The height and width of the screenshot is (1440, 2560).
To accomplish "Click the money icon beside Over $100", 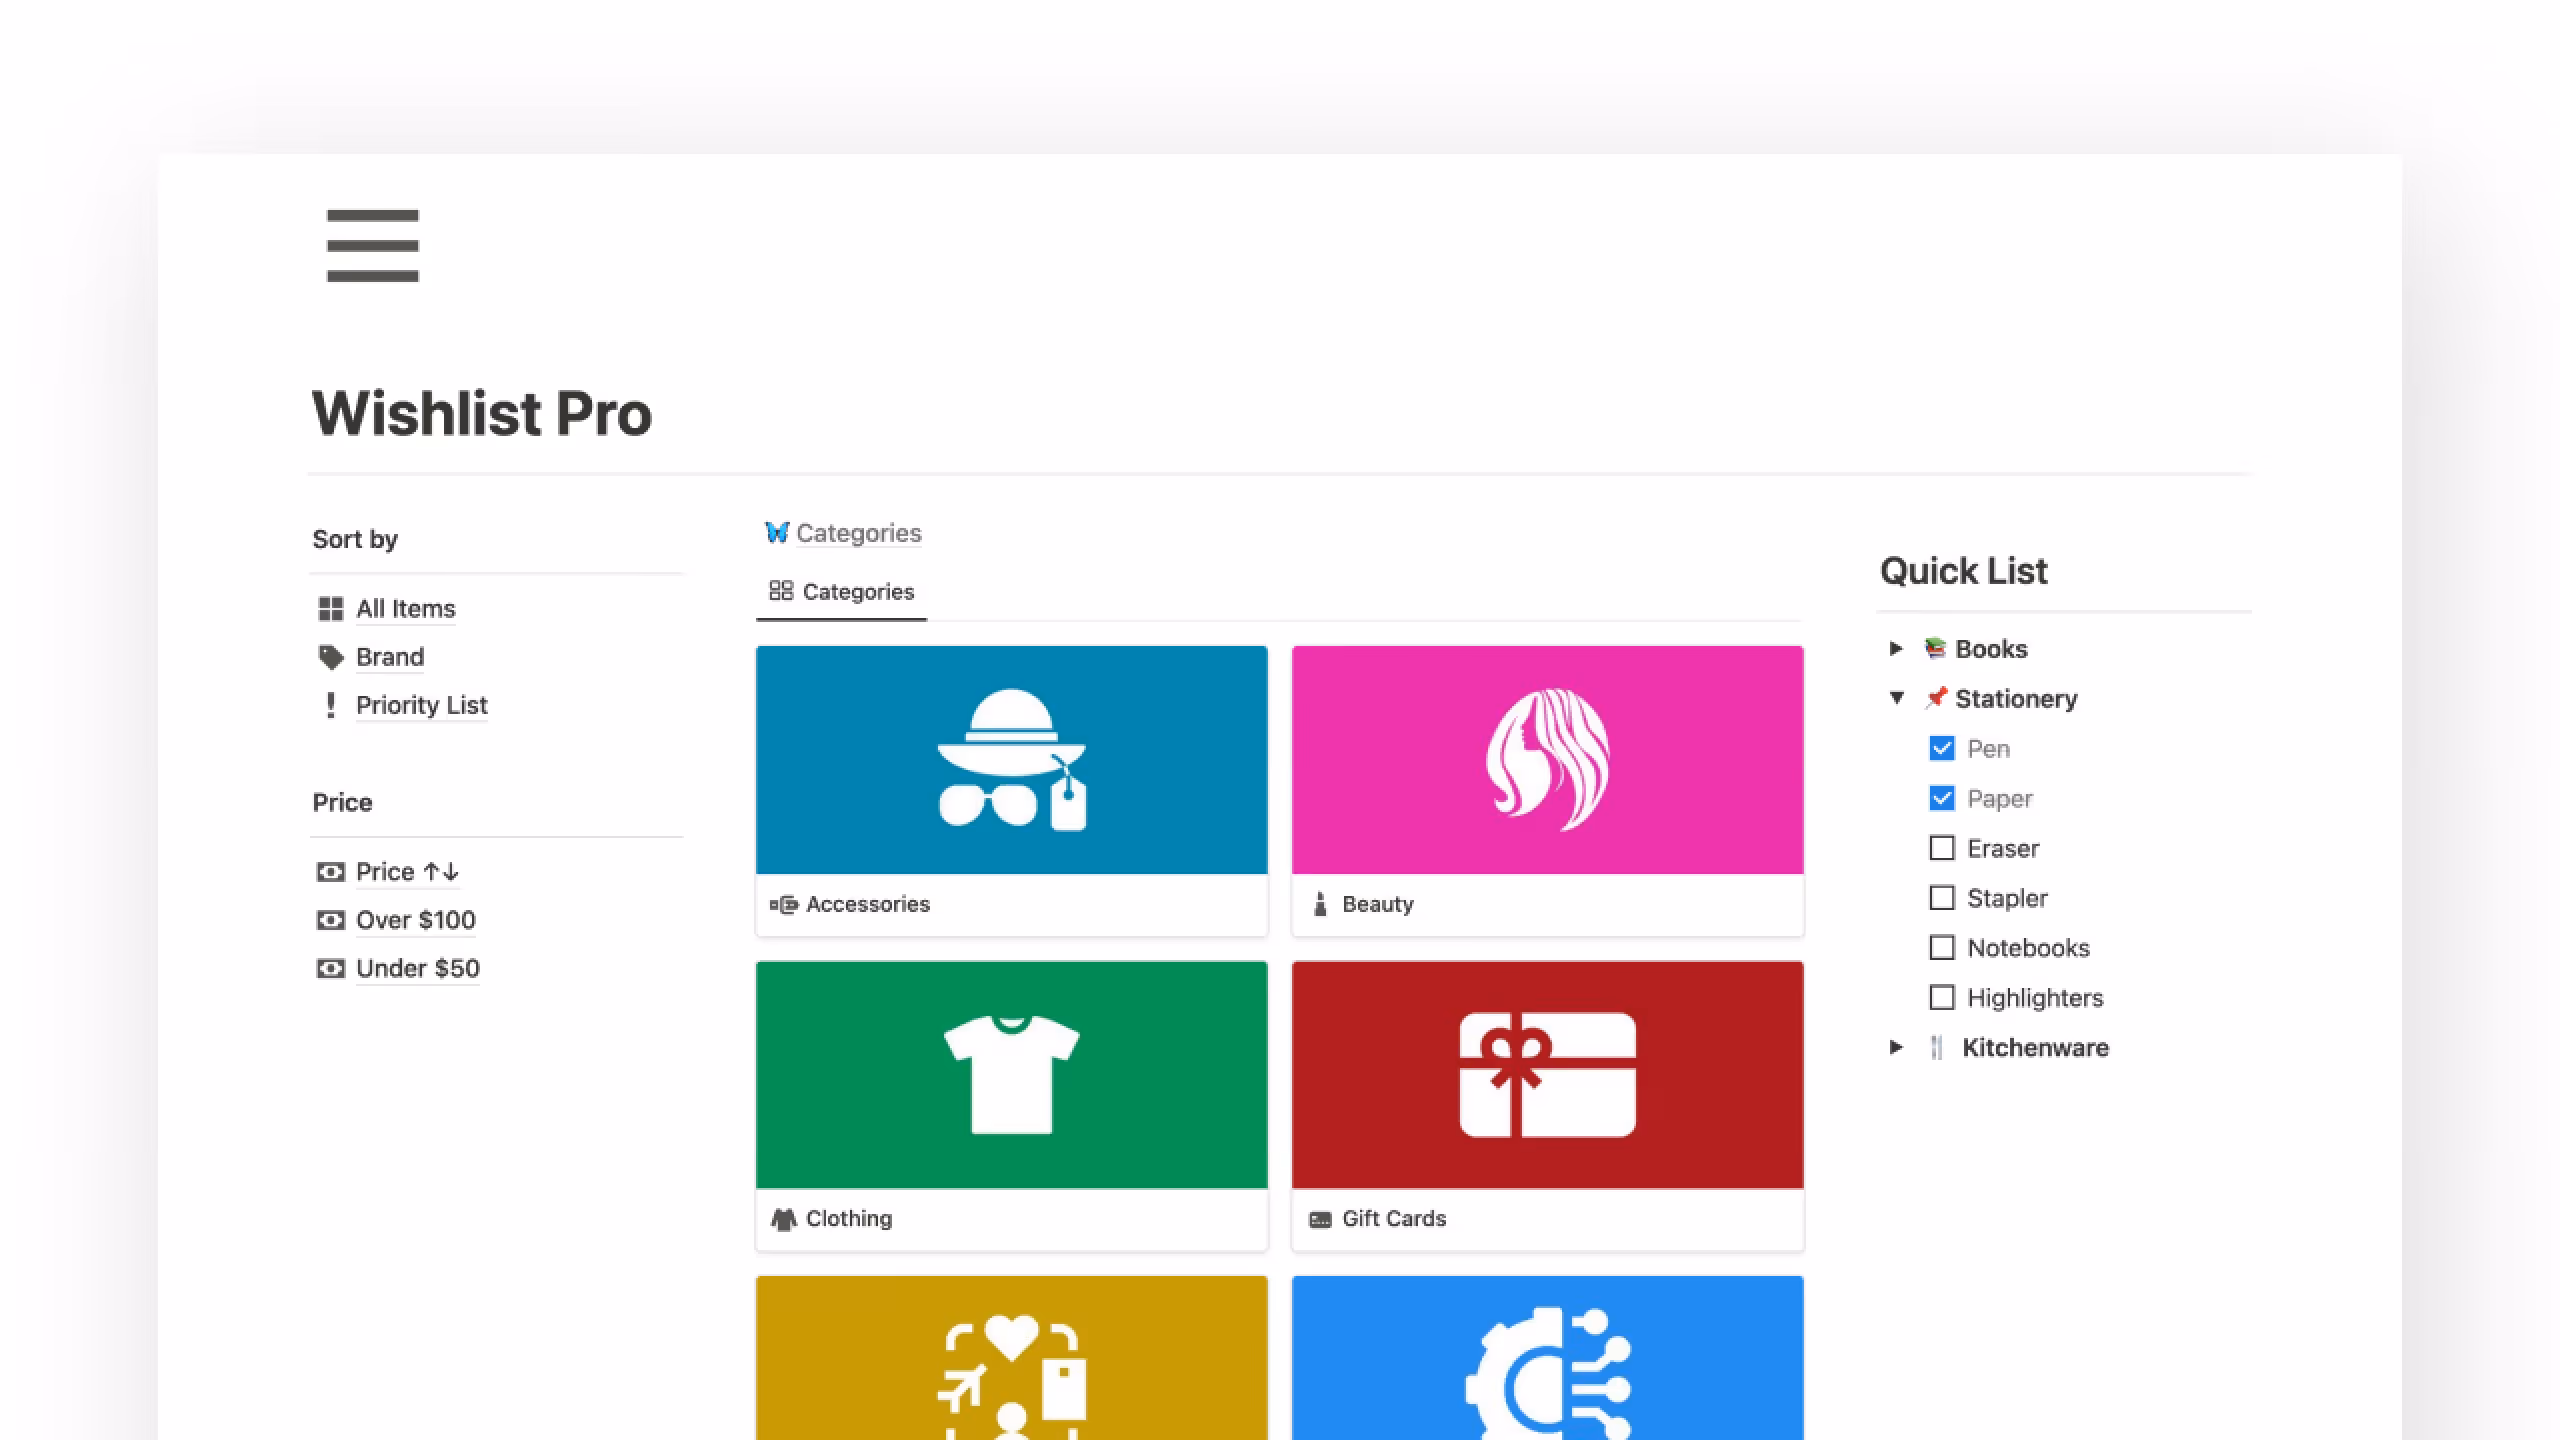I will click(330, 920).
